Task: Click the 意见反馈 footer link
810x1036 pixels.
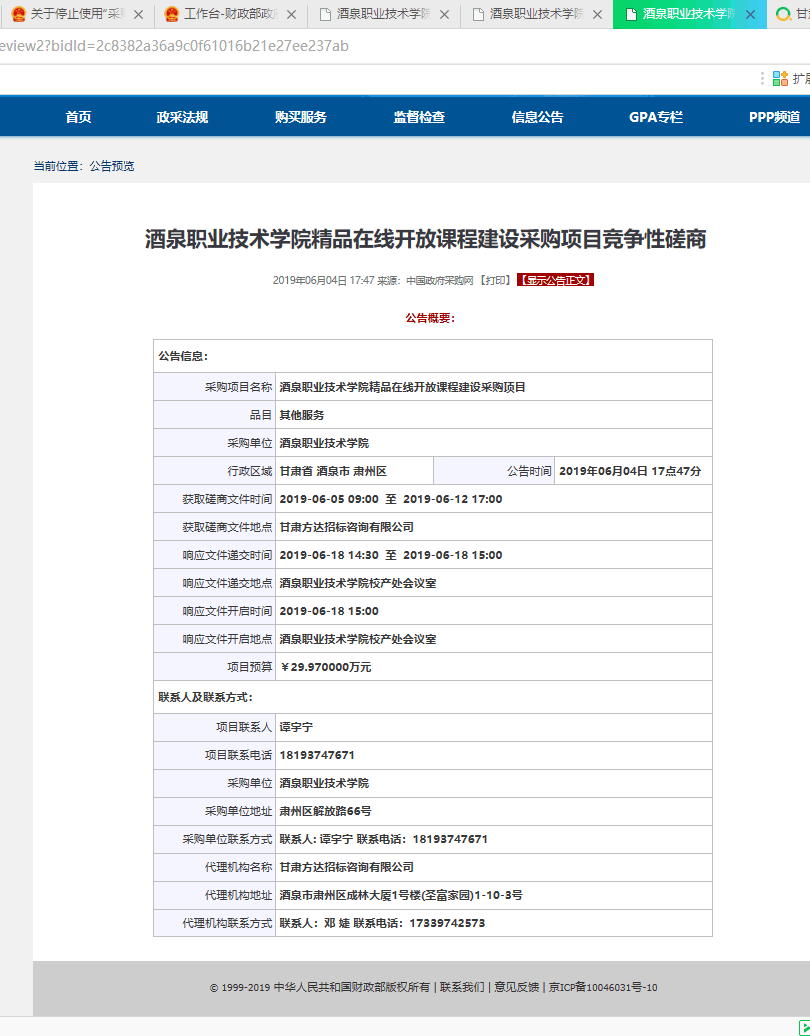Action: 516,987
